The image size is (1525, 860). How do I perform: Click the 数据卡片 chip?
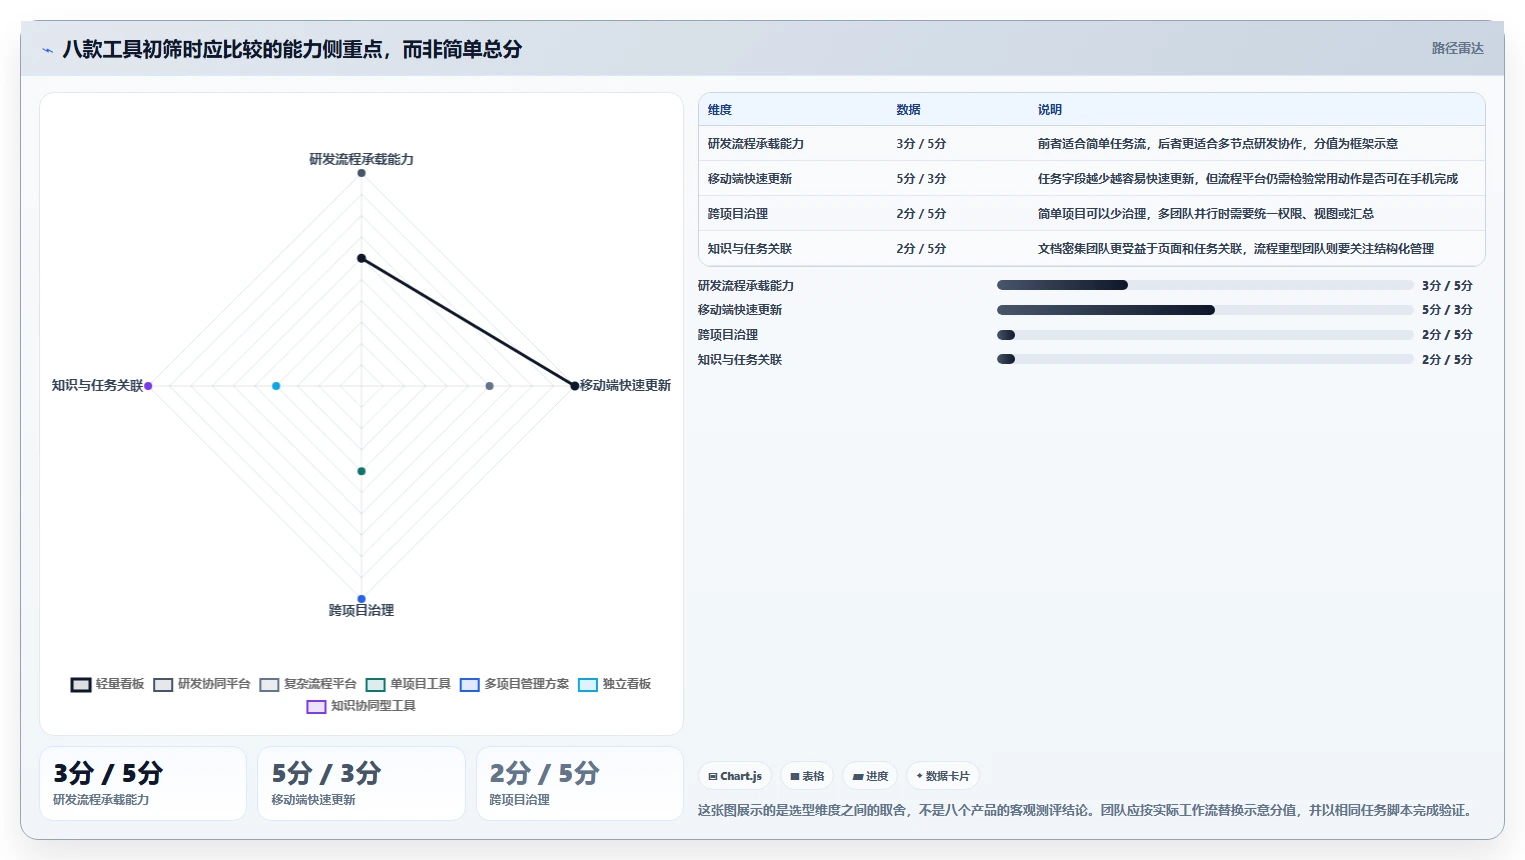coord(943,776)
